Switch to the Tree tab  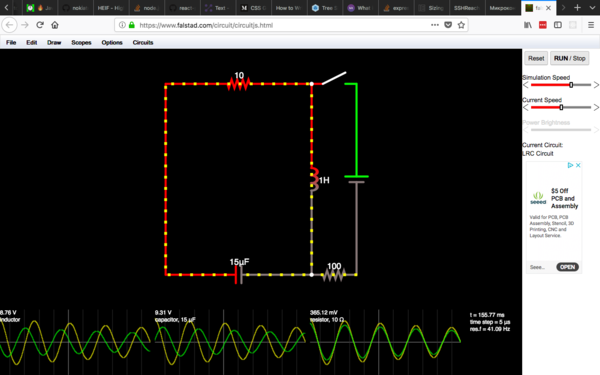[324, 8]
